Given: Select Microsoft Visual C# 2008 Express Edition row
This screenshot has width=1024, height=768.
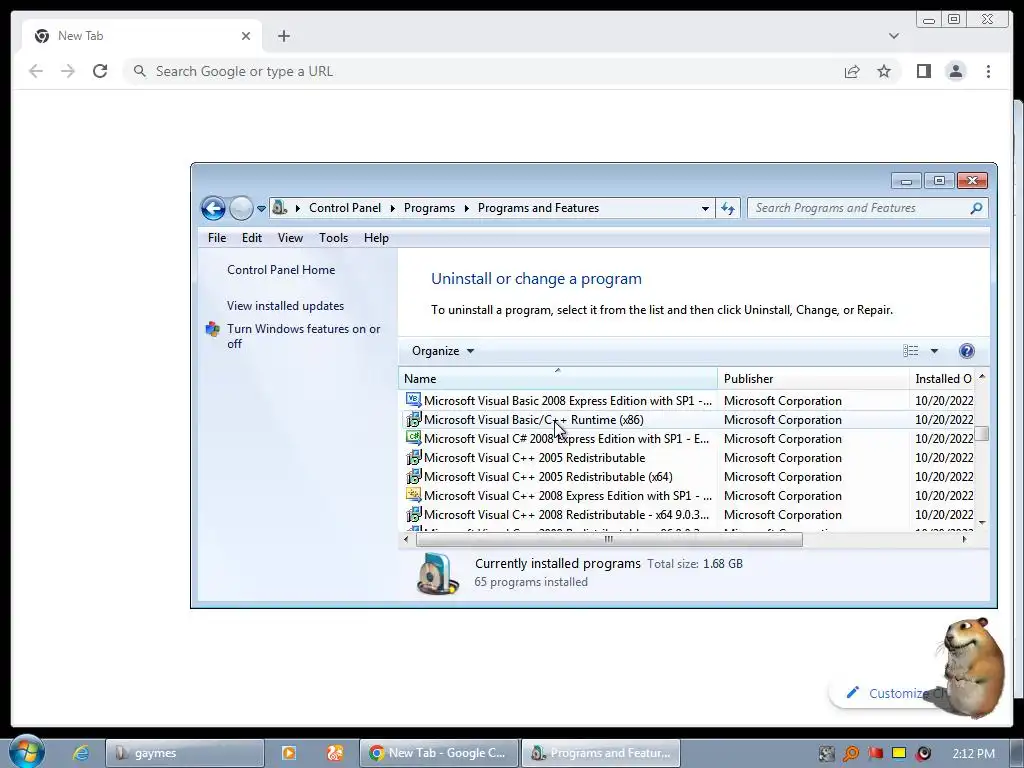Looking at the screenshot, I should (x=687, y=438).
